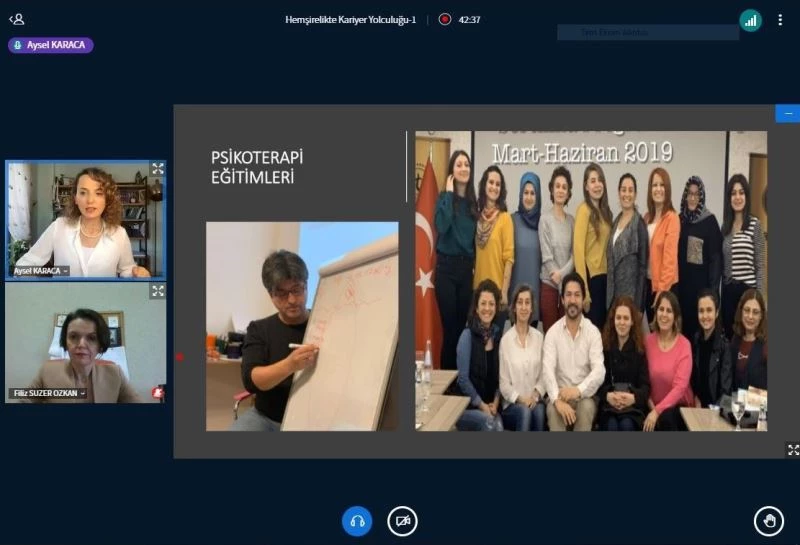Expand Filiz SUZER OZKAN's webcam to fullscreen
This screenshot has width=800, height=545.
pos(157,291)
